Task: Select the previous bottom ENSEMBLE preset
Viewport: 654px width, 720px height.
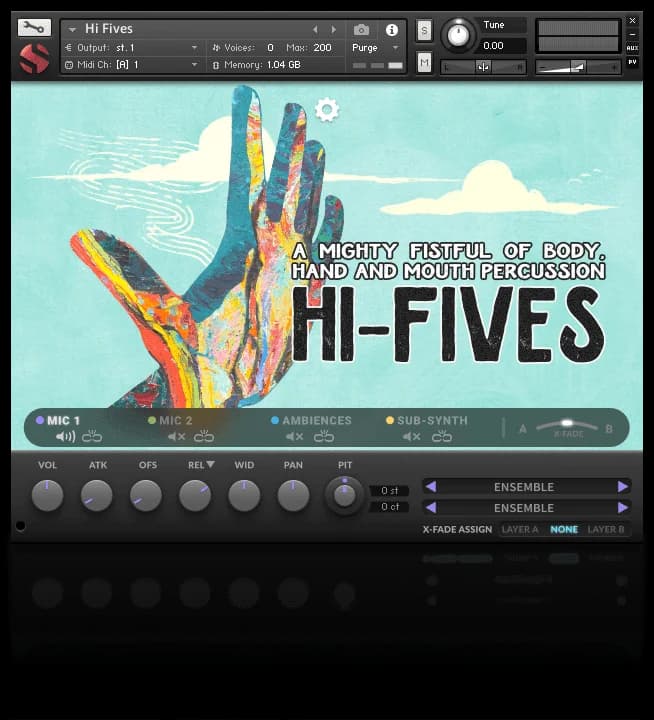Action: [431, 507]
